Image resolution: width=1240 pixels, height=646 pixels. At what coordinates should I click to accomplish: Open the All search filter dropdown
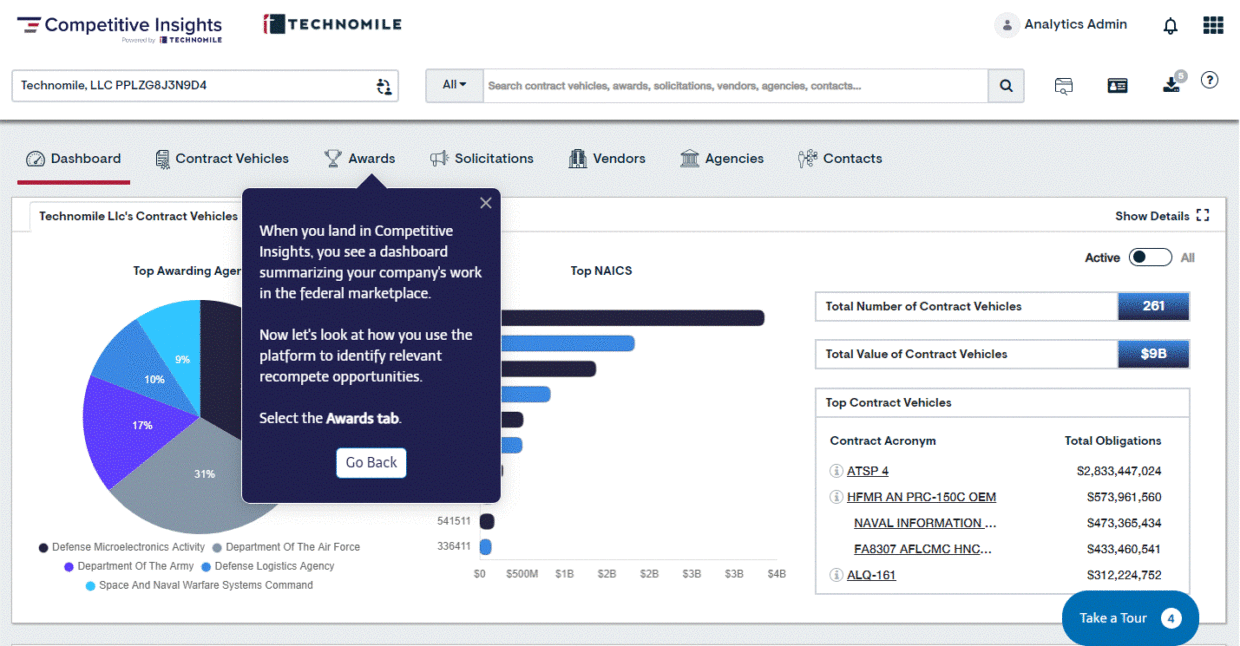(455, 86)
